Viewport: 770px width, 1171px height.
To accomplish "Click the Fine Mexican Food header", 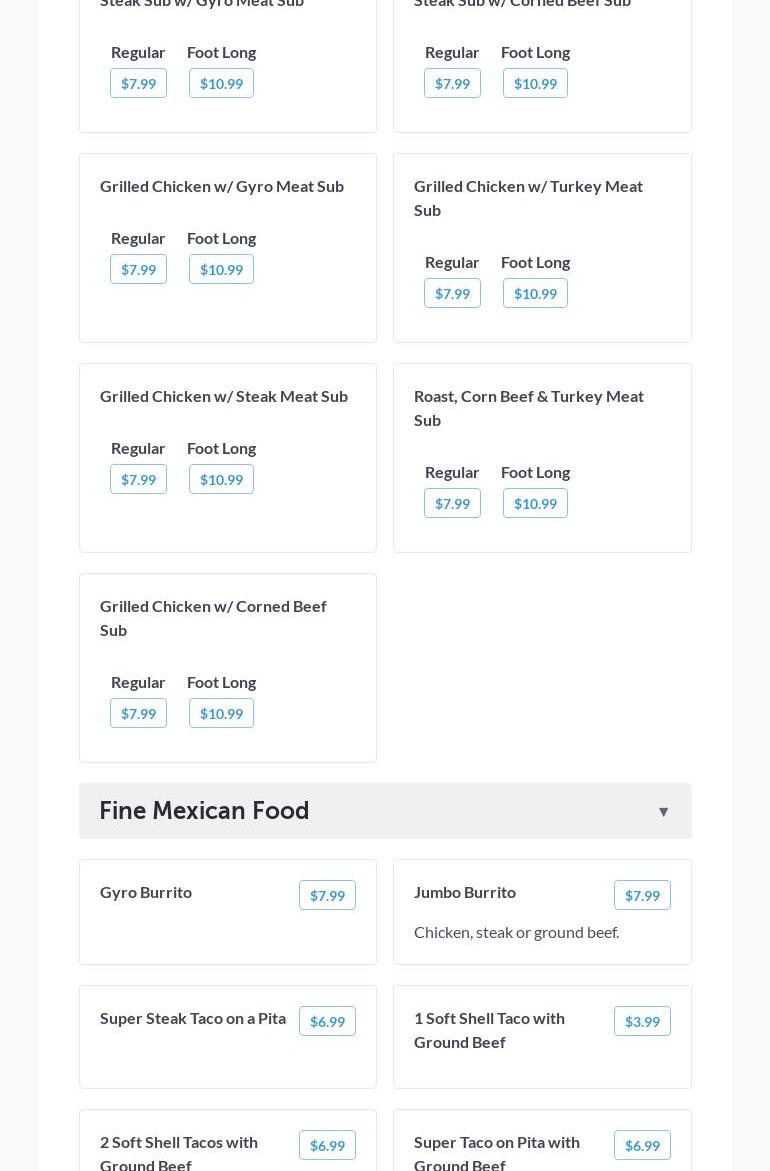I will (204, 811).
